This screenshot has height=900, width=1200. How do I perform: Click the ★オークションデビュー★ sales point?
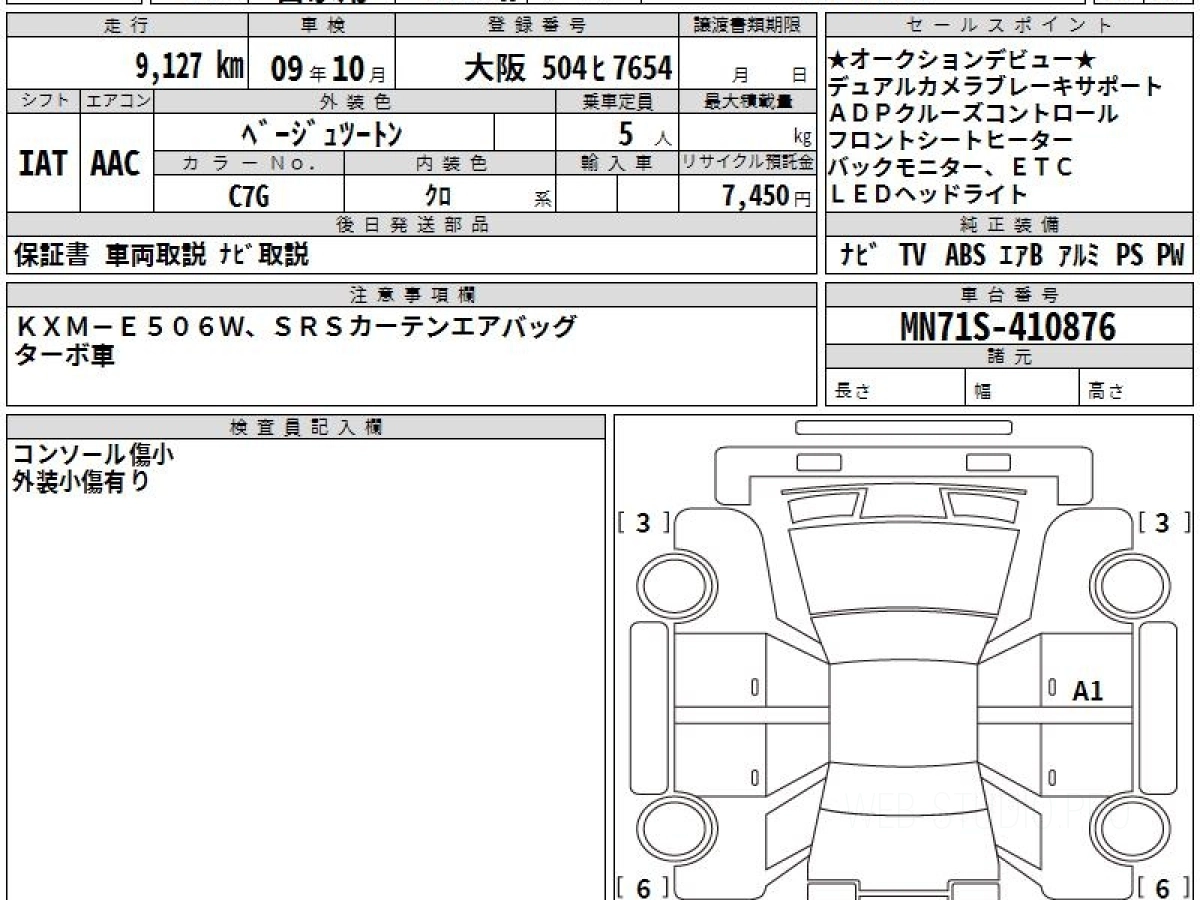964,60
